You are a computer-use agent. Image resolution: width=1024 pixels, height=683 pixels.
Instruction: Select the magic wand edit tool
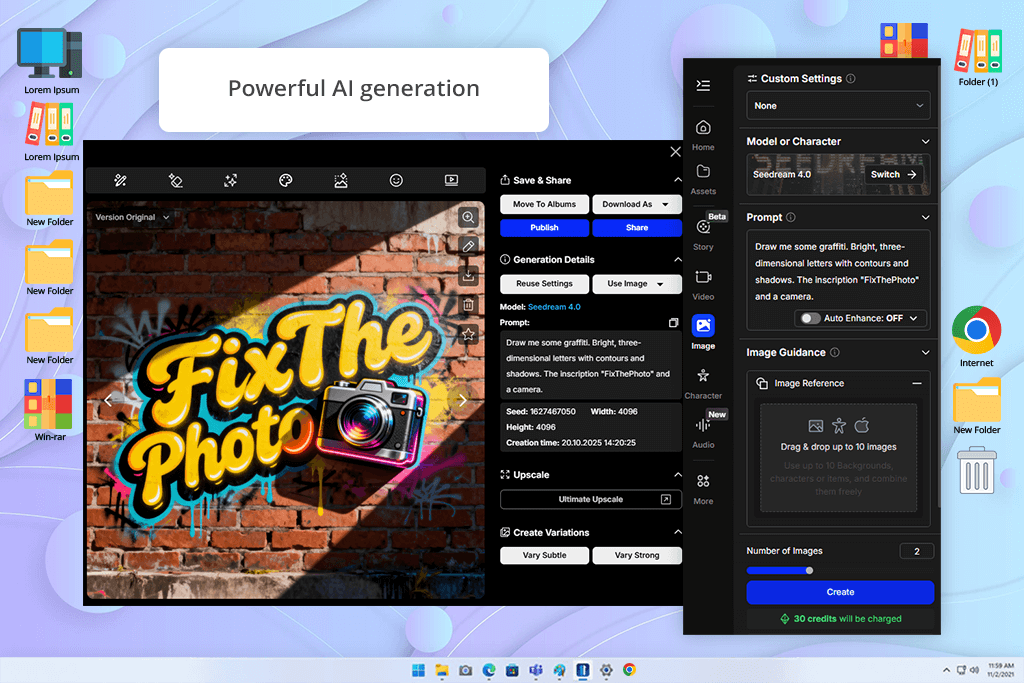(x=120, y=180)
